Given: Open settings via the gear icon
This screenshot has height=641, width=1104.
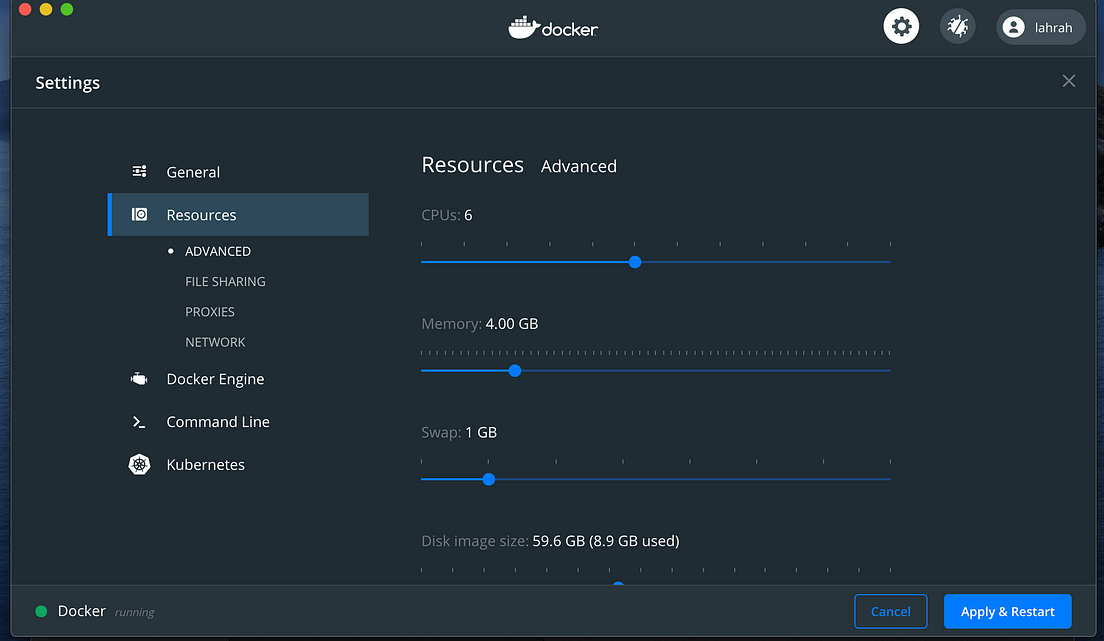Looking at the screenshot, I should pos(901,27).
